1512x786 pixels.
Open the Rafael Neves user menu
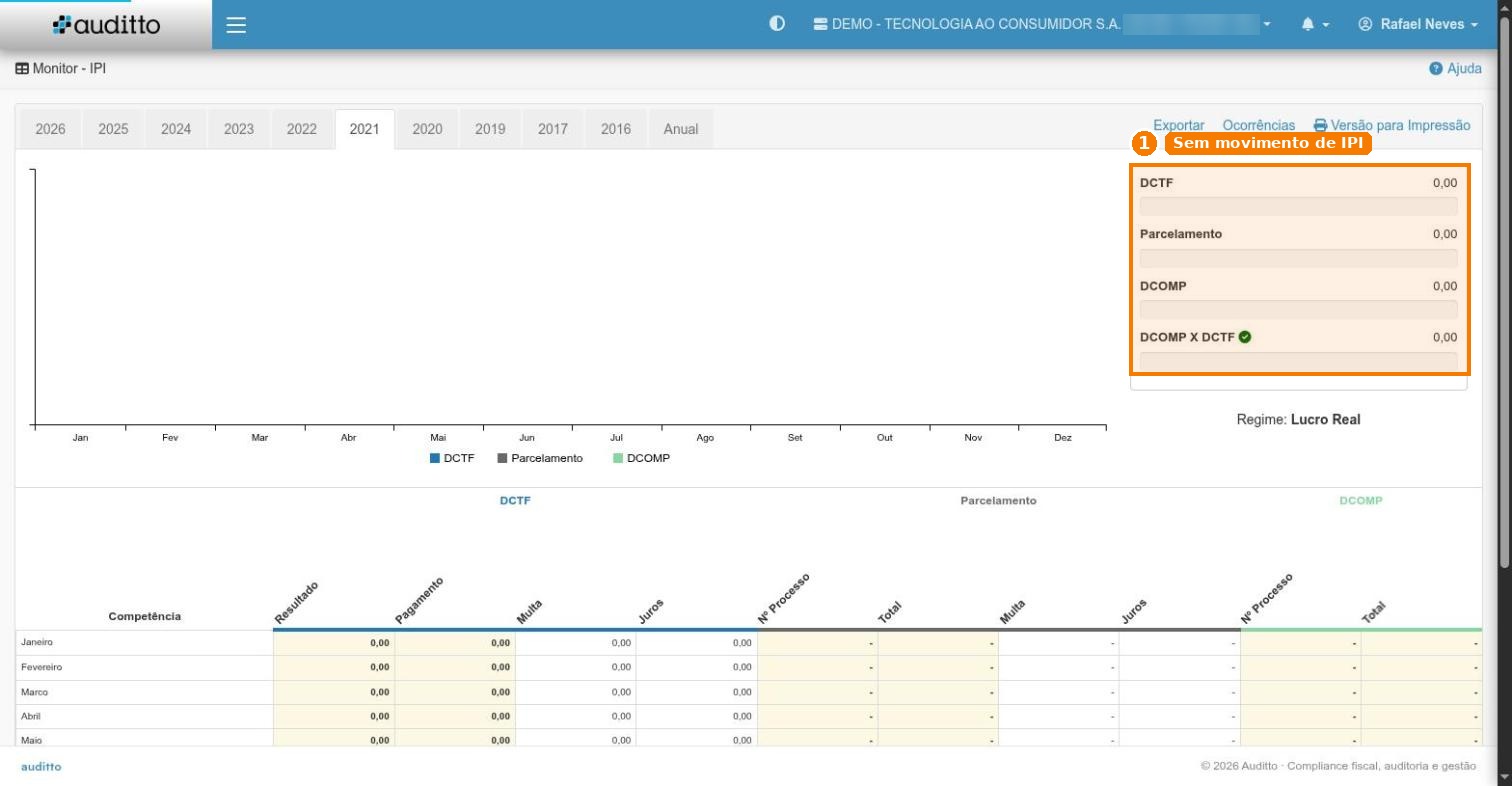pyautogui.click(x=1418, y=24)
